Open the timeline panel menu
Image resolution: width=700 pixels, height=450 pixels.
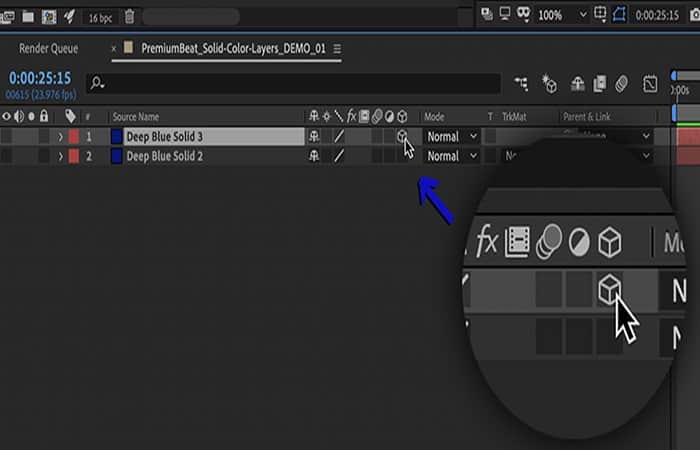tap(337, 48)
